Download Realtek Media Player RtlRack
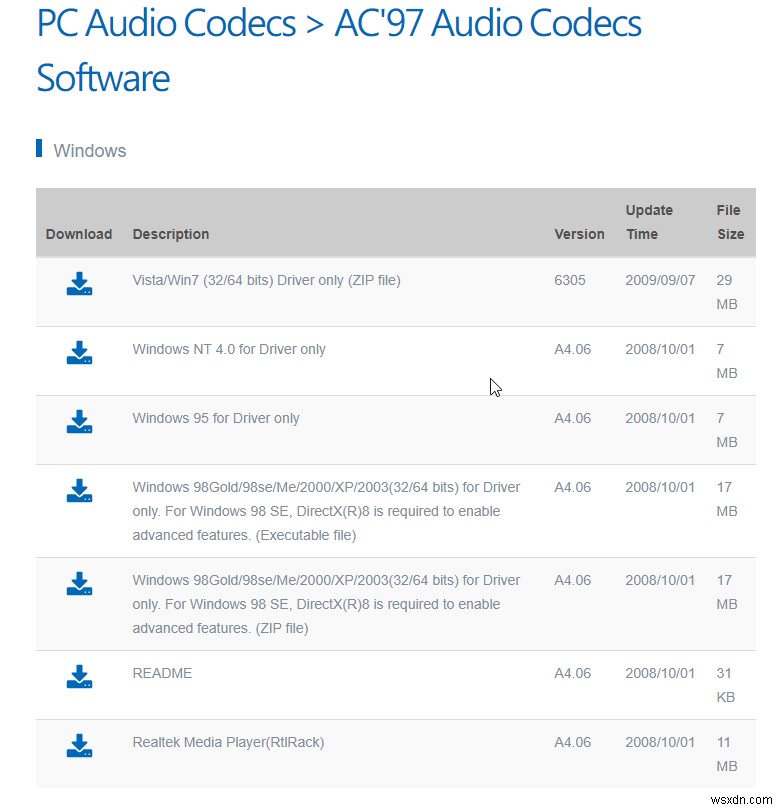Viewport: 784px width, 810px height. (x=79, y=746)
